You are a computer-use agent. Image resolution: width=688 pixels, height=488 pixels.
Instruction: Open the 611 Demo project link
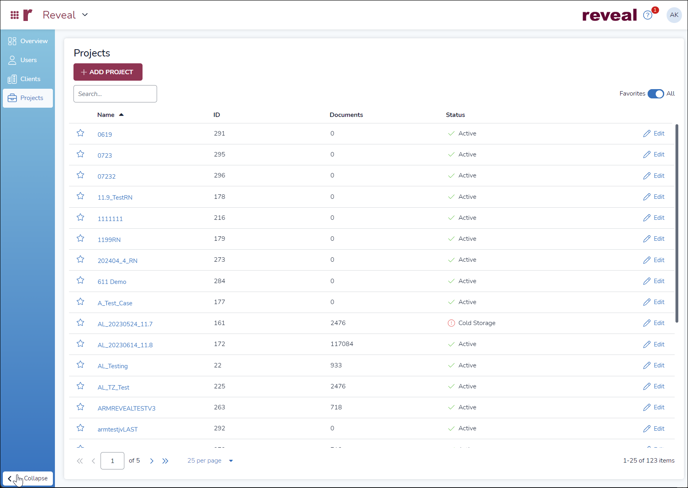click(x=112, y=282)
